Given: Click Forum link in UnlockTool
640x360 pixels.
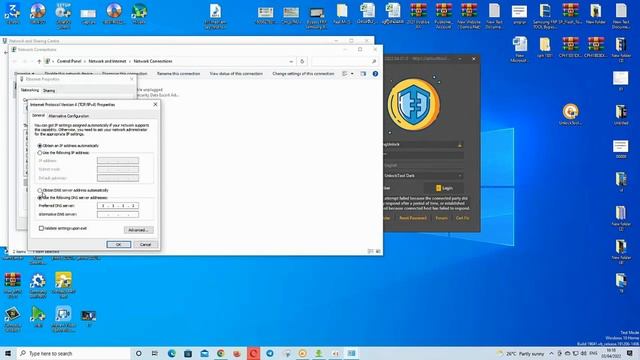Looking at the screenshot, I should pos(441,218).
